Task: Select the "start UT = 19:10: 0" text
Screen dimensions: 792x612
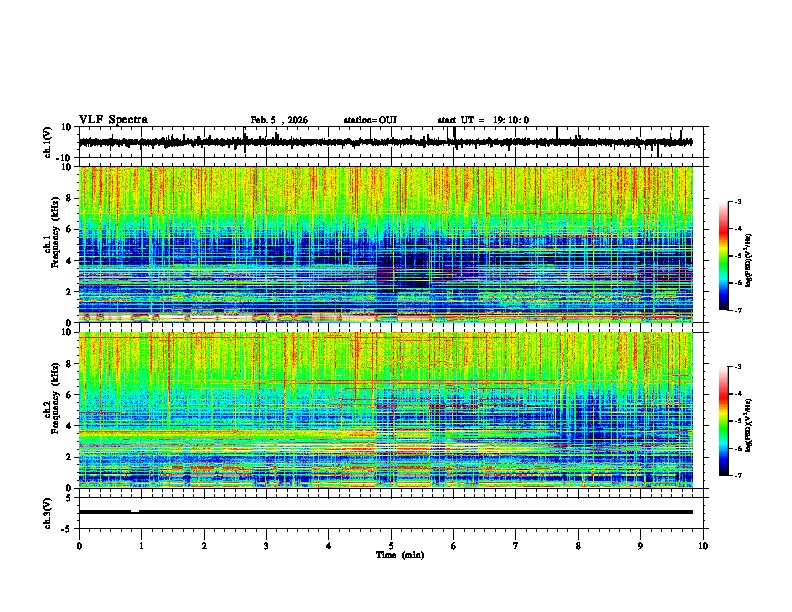Action: (483, 120)
